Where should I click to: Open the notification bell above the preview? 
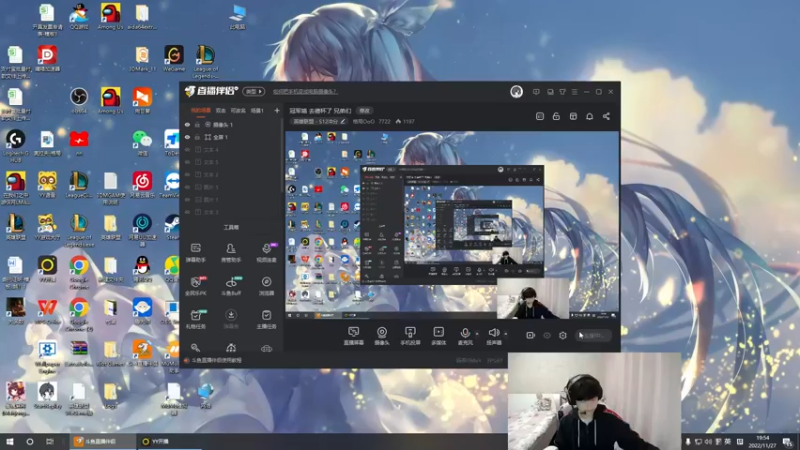tap(589, 116)
